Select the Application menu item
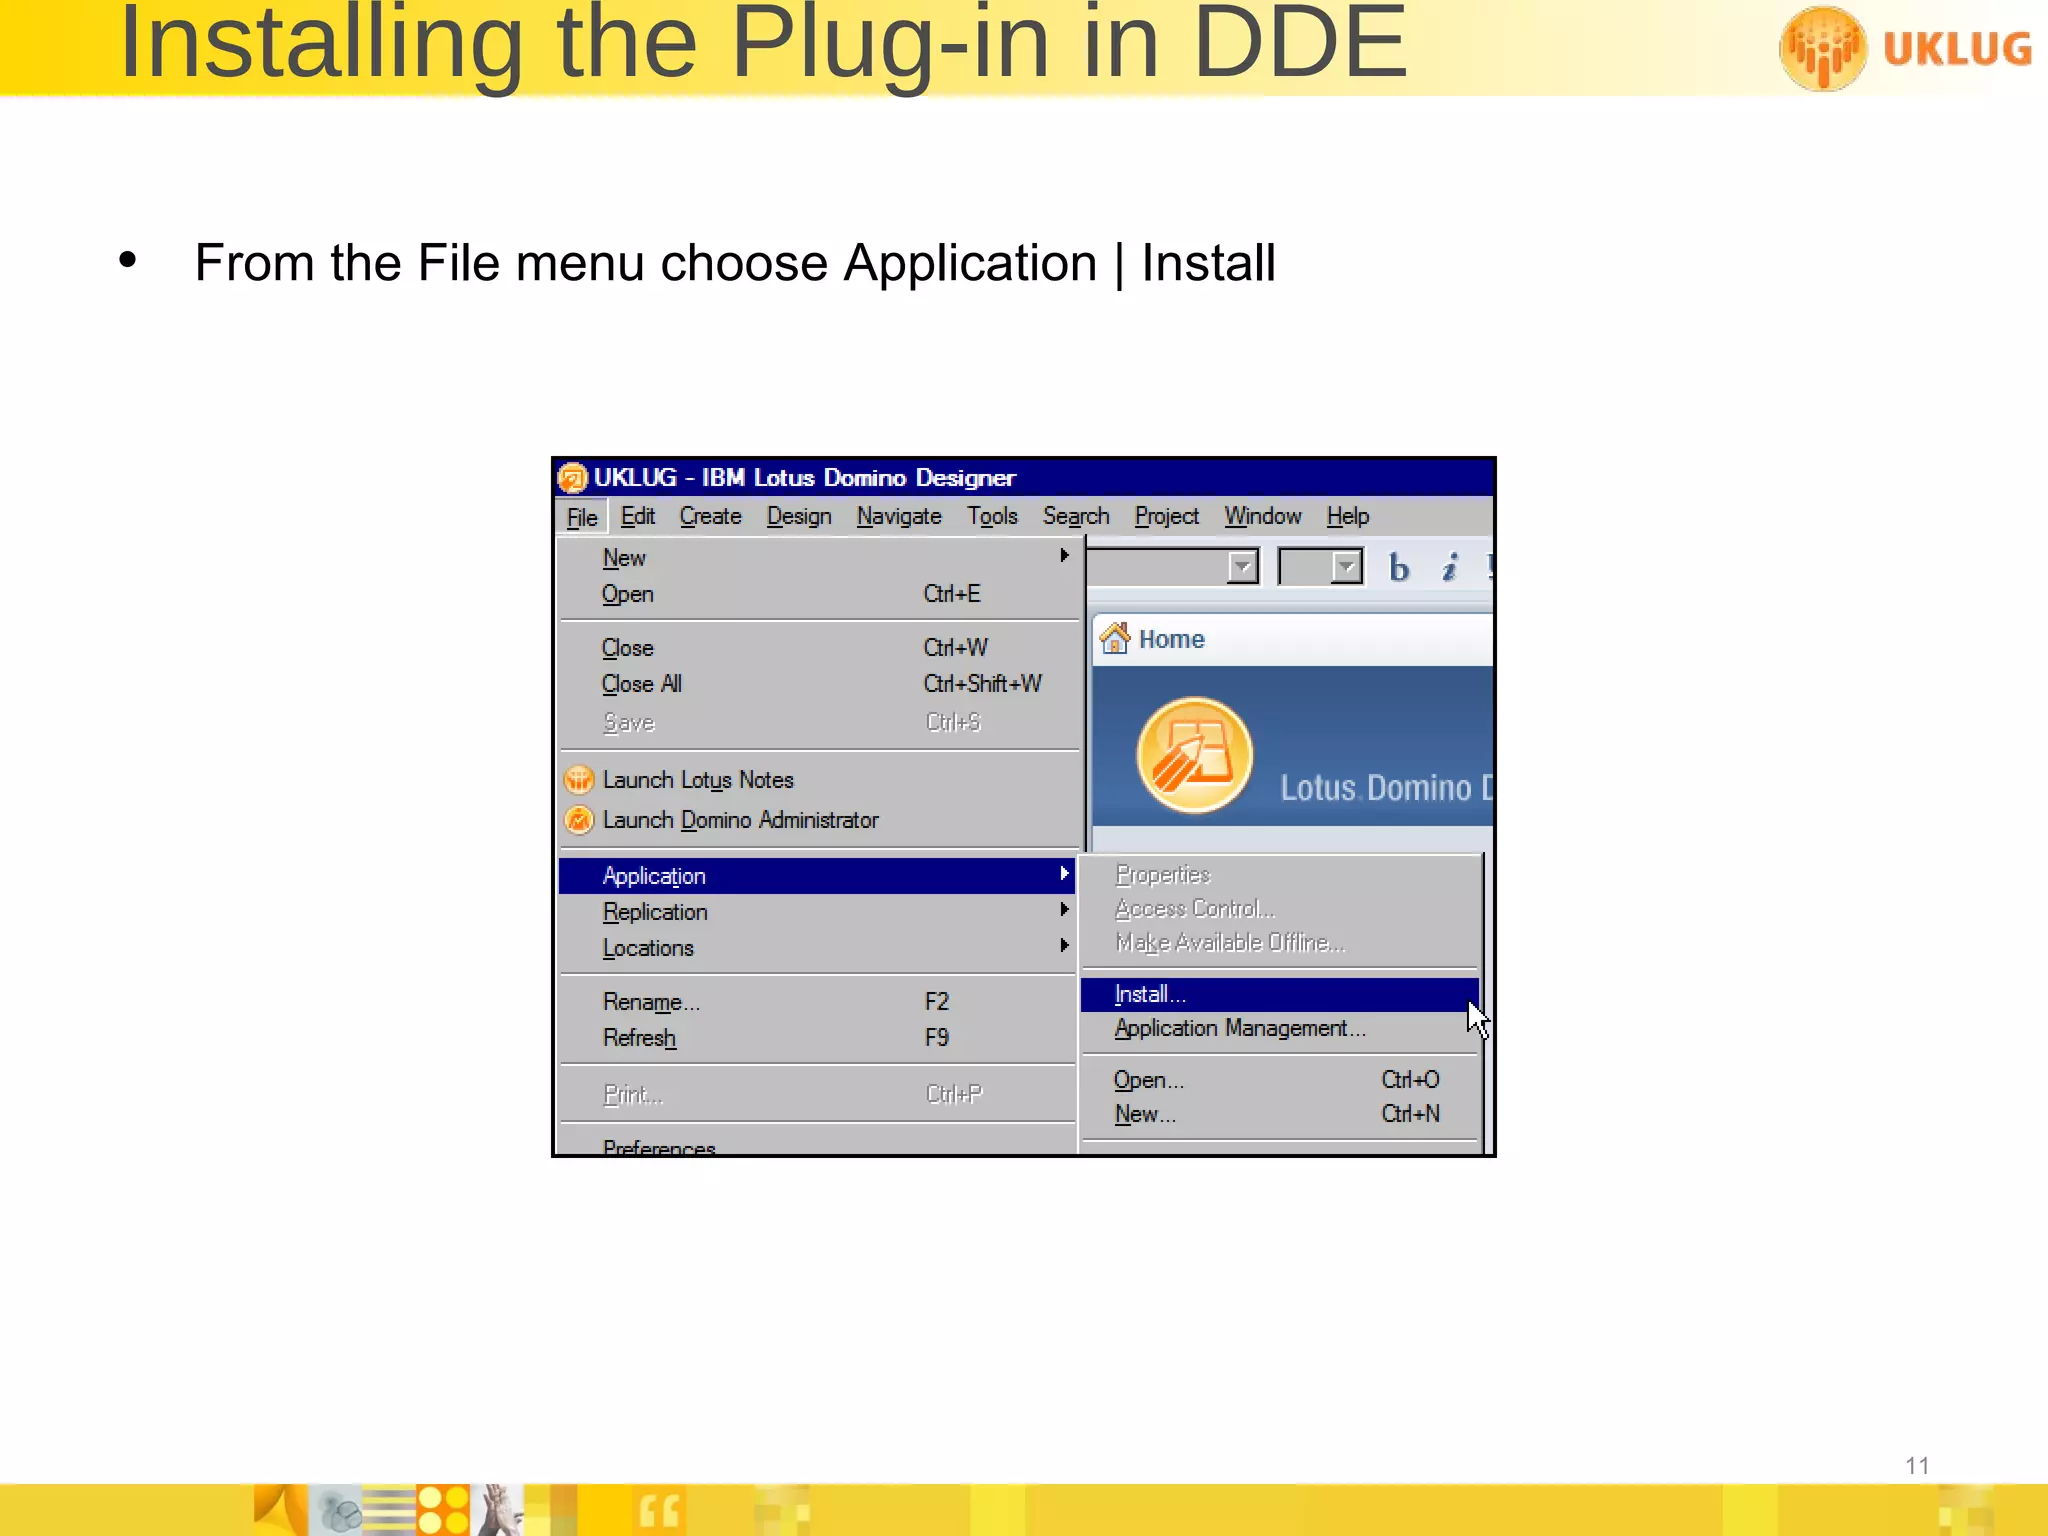 click(818, 875)
